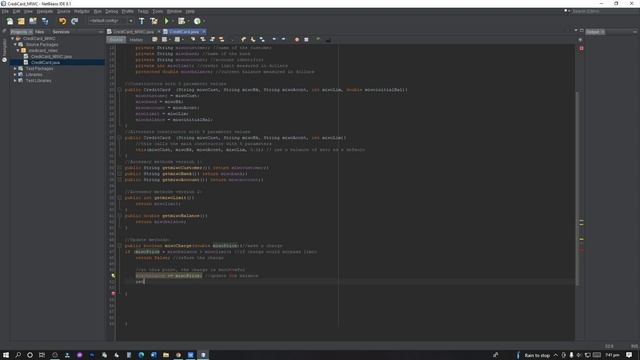Click the red error indicator atop the error stripe

pyautogui.click(x=582, y=48)
